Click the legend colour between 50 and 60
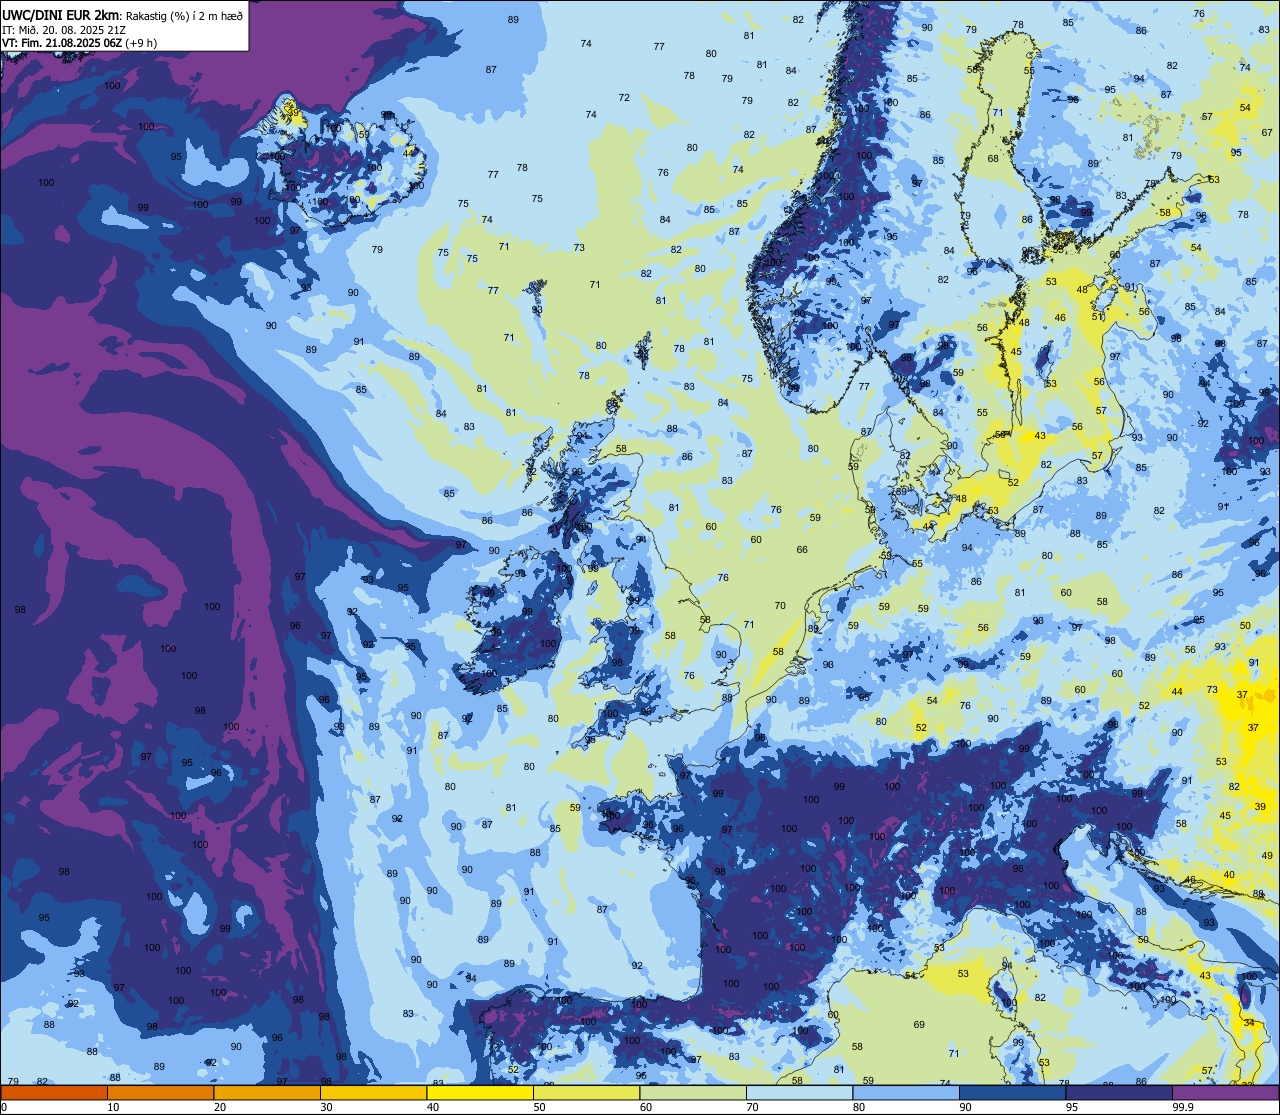 [x=586, y=1093]
